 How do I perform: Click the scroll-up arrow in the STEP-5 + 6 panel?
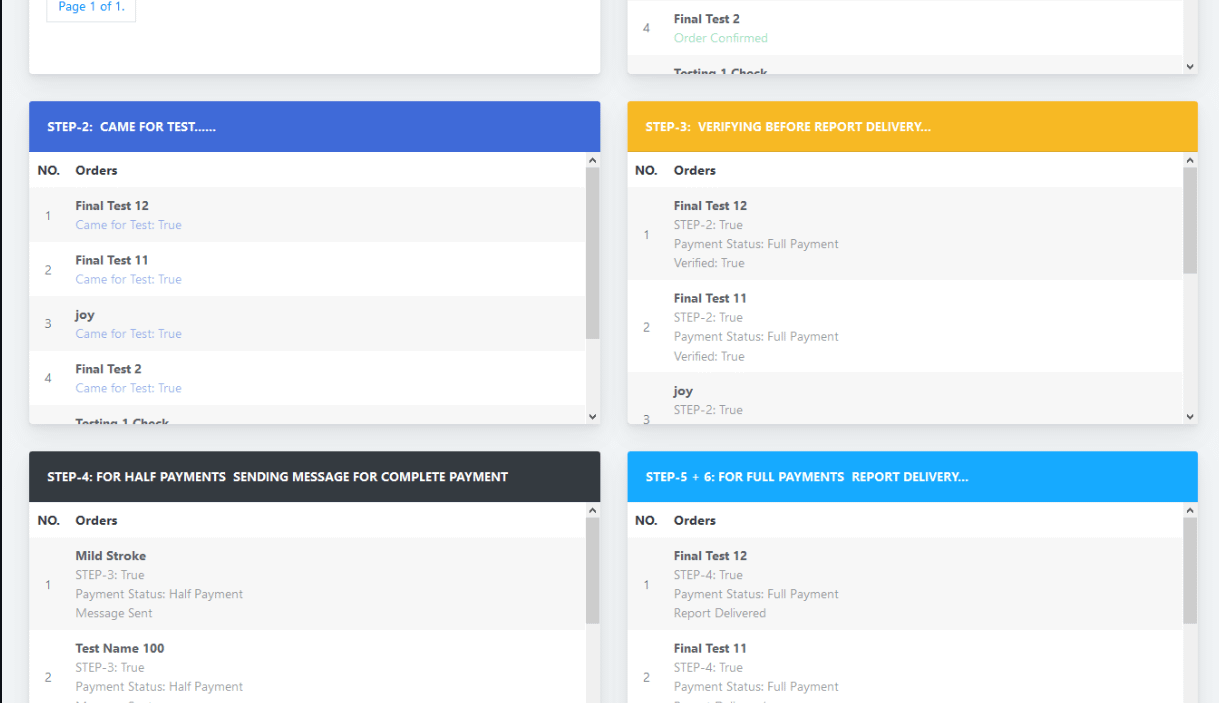[1190, 510]
